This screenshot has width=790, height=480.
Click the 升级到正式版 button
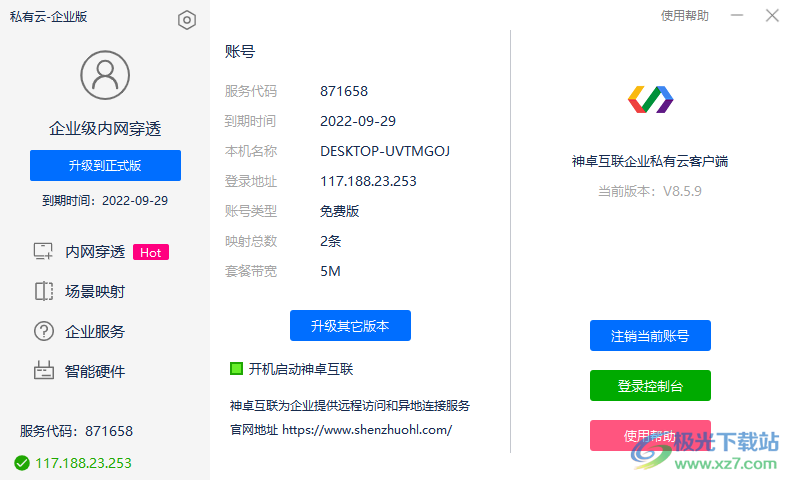(x=105, y=165)
